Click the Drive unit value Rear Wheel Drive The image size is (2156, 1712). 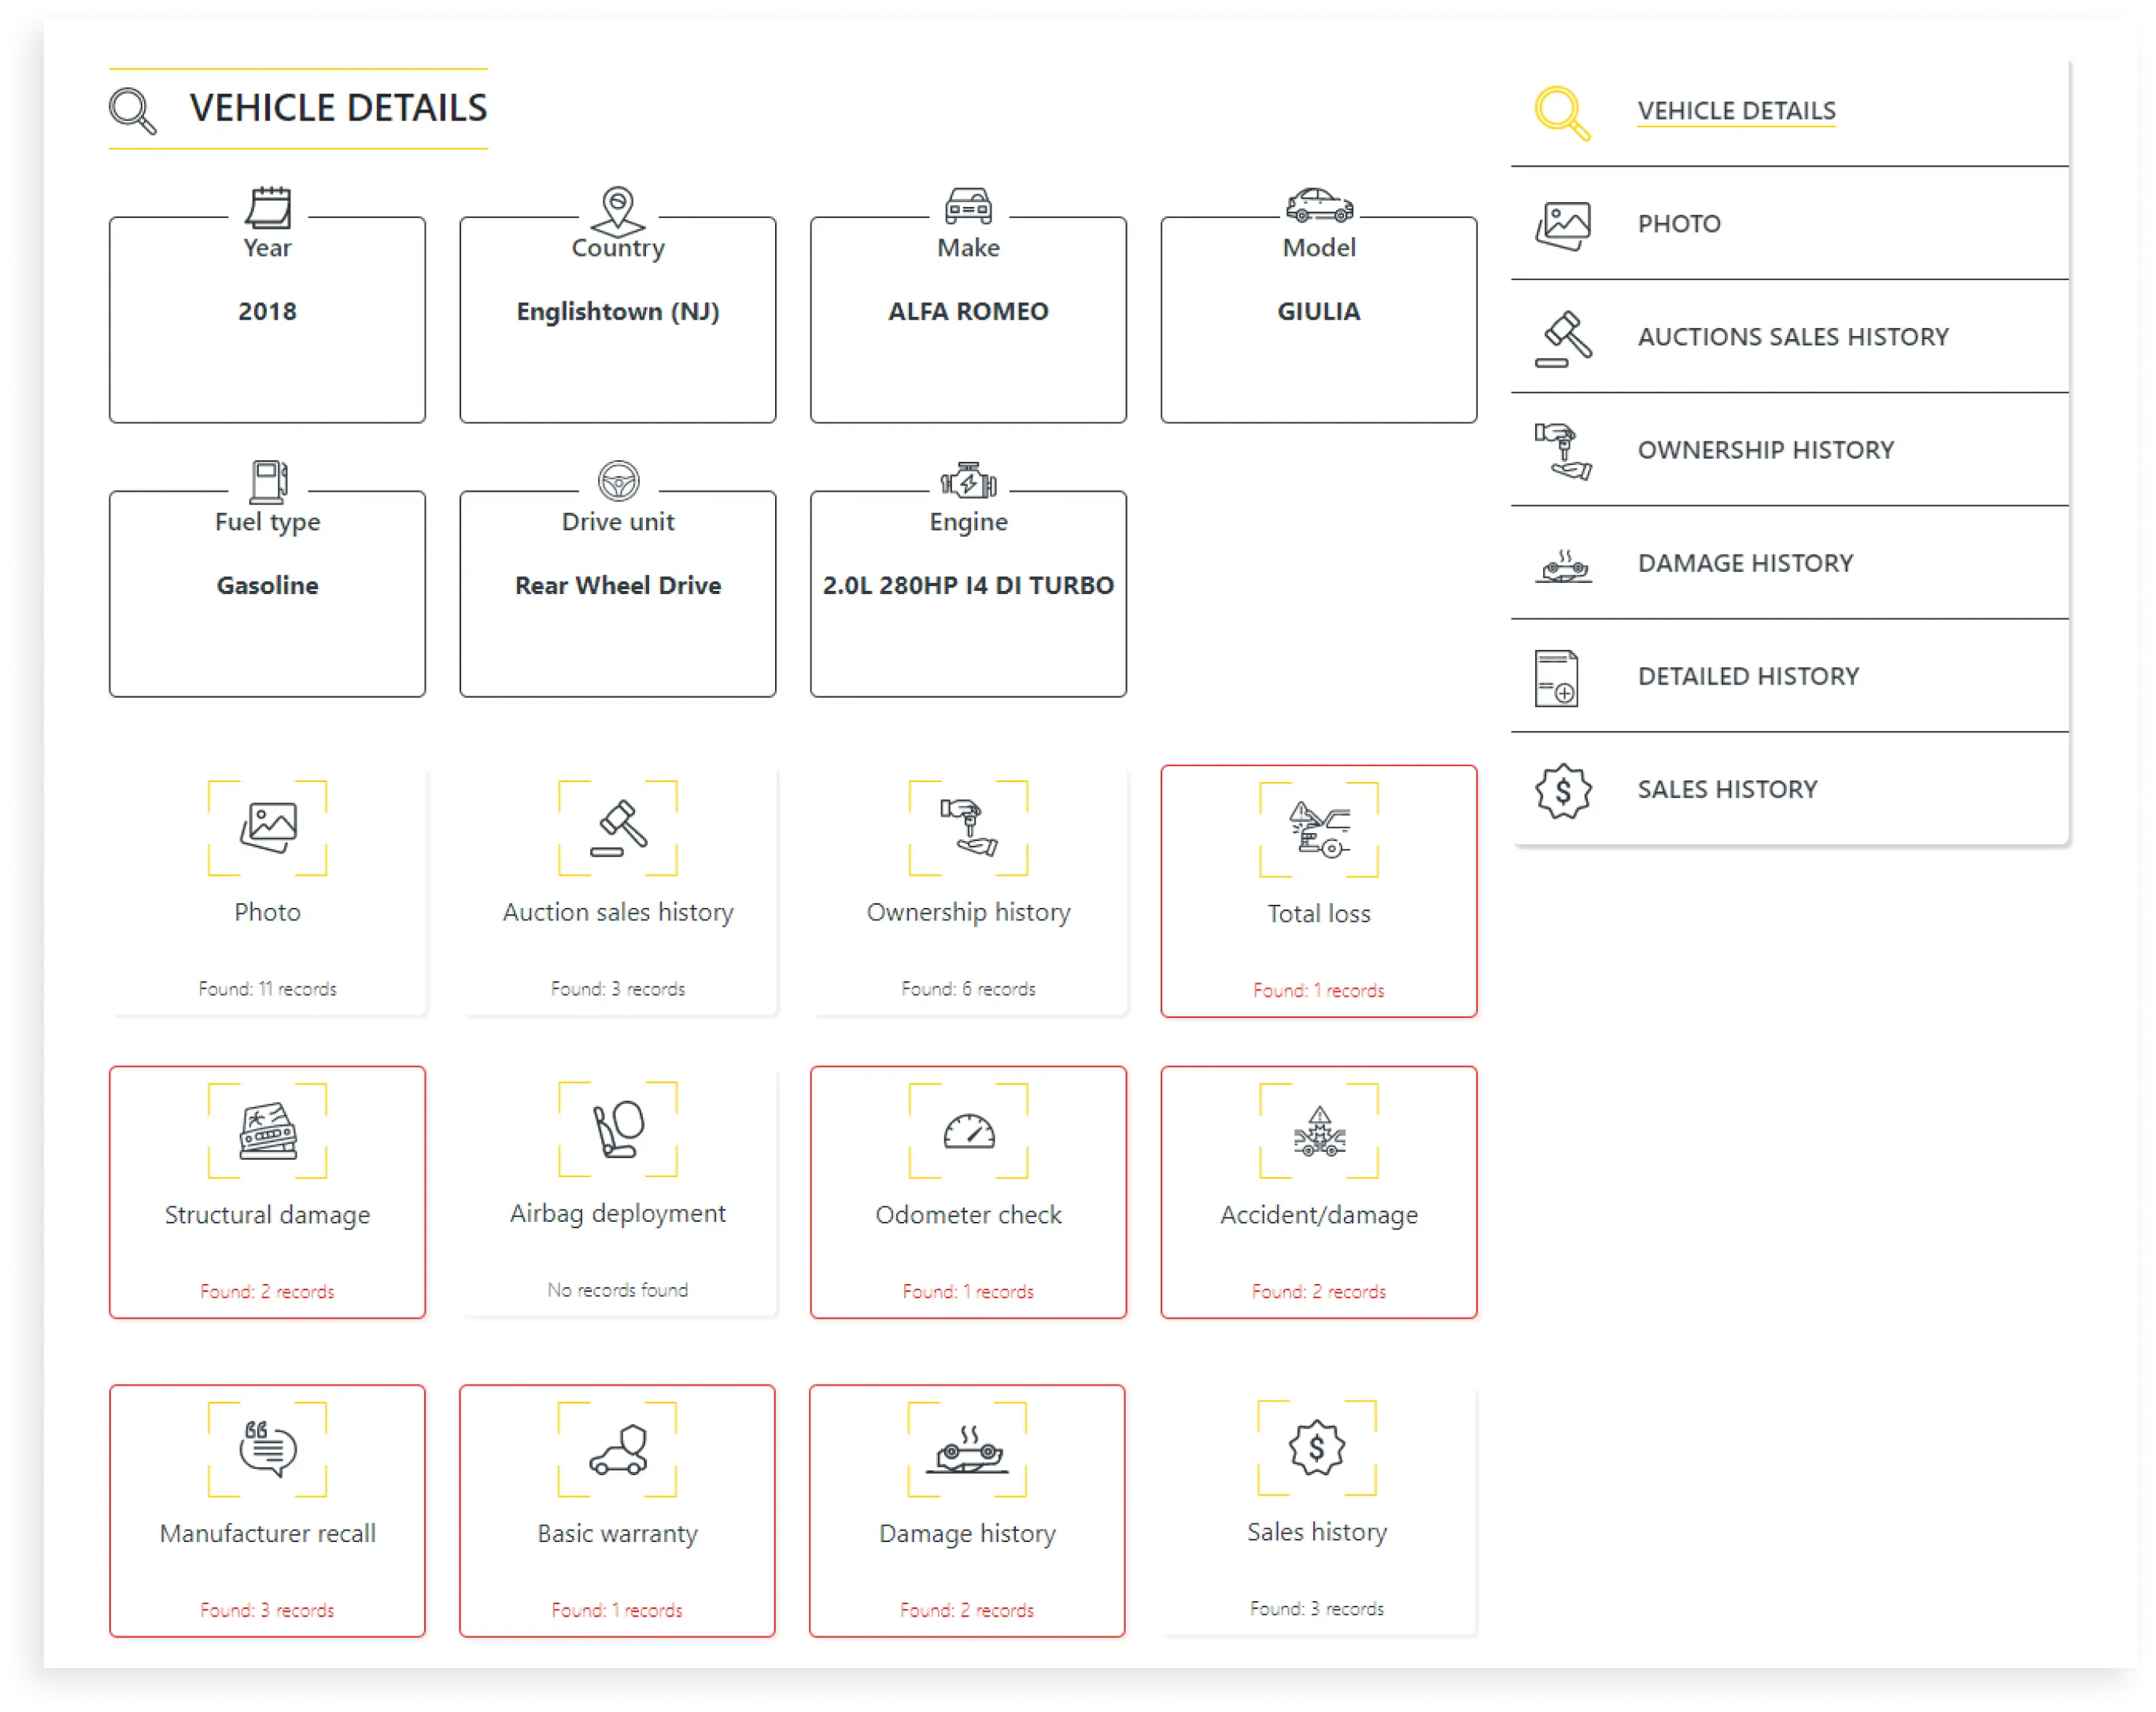coord(618,586)
